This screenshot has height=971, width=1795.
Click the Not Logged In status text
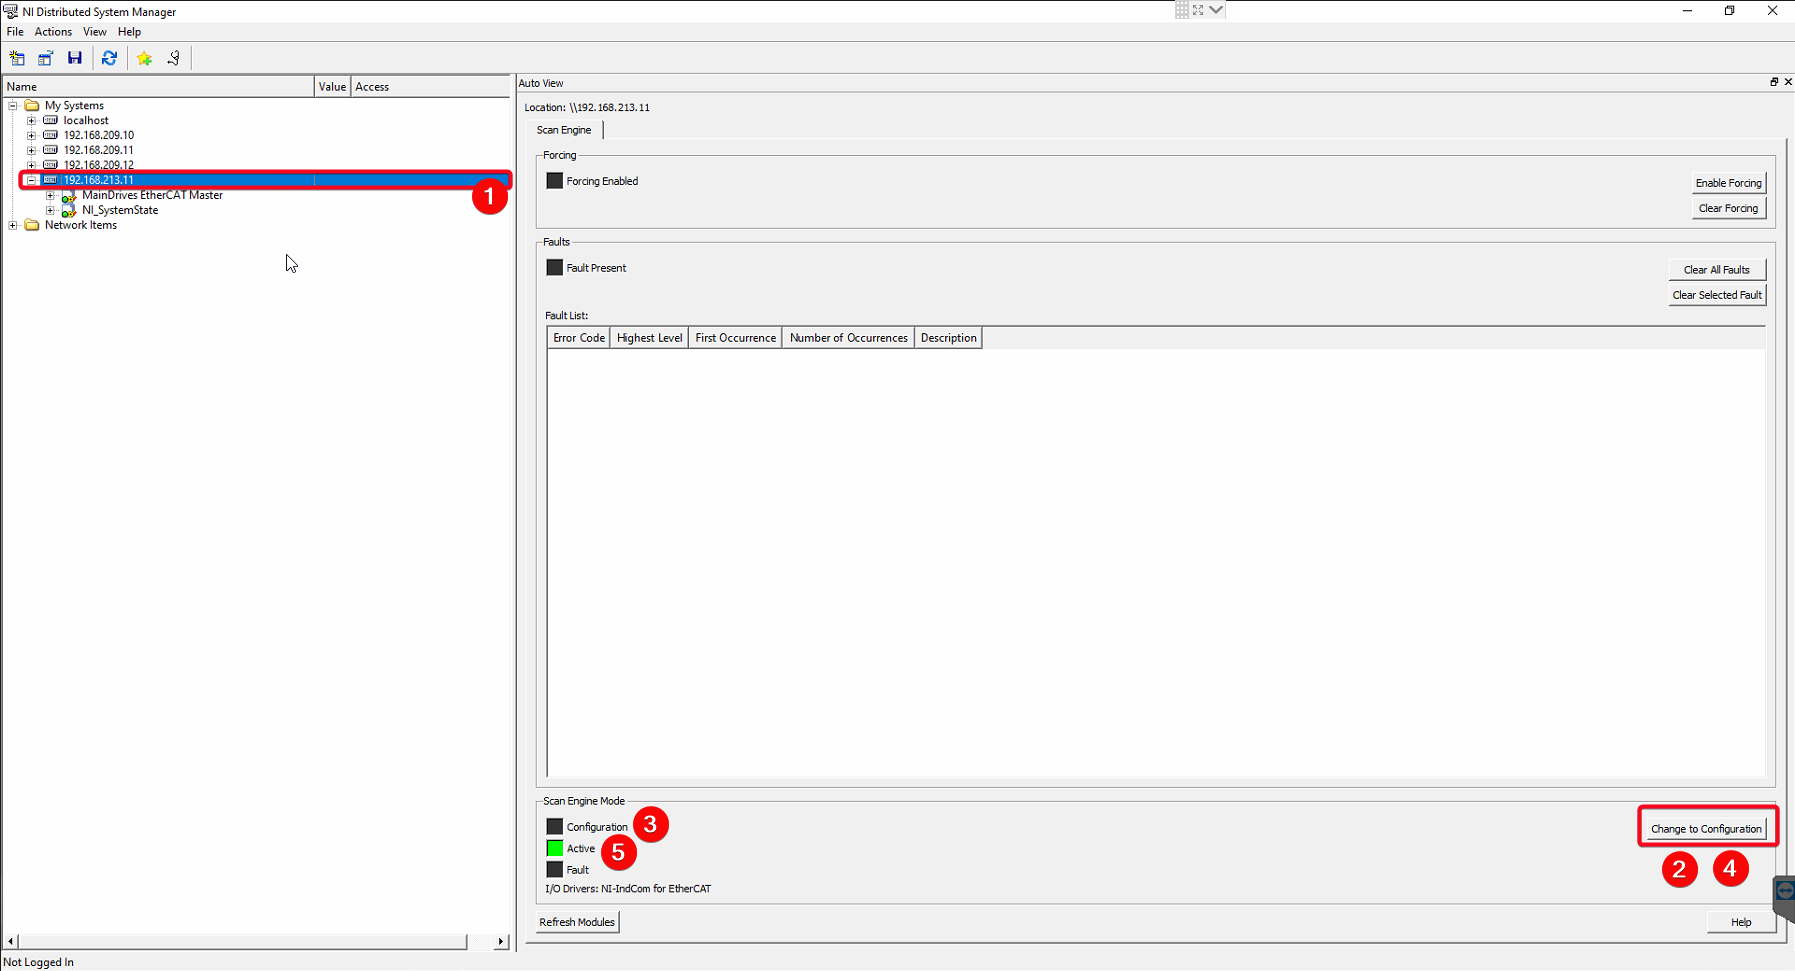[39, 962]
